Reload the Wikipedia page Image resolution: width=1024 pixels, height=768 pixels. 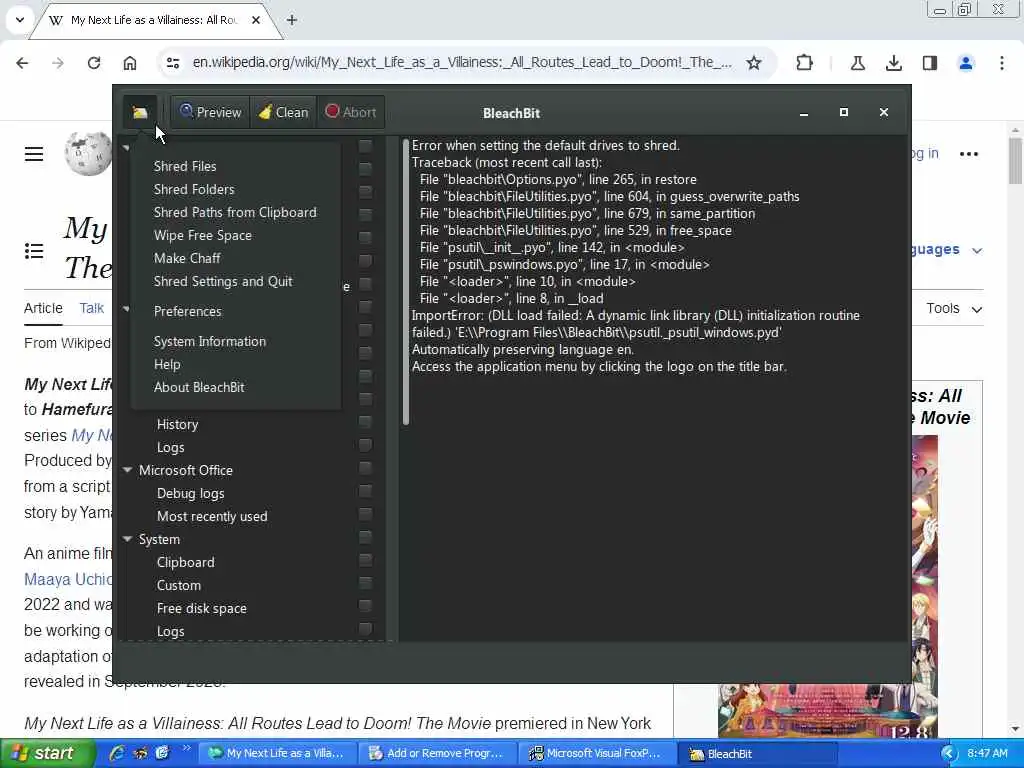pos(94,63)
